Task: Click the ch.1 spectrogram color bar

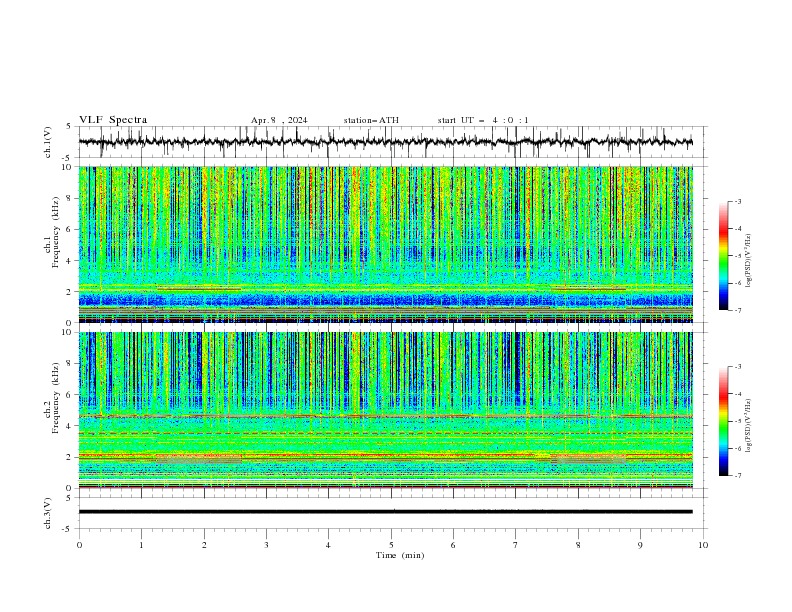Action: tap(723, 256)
